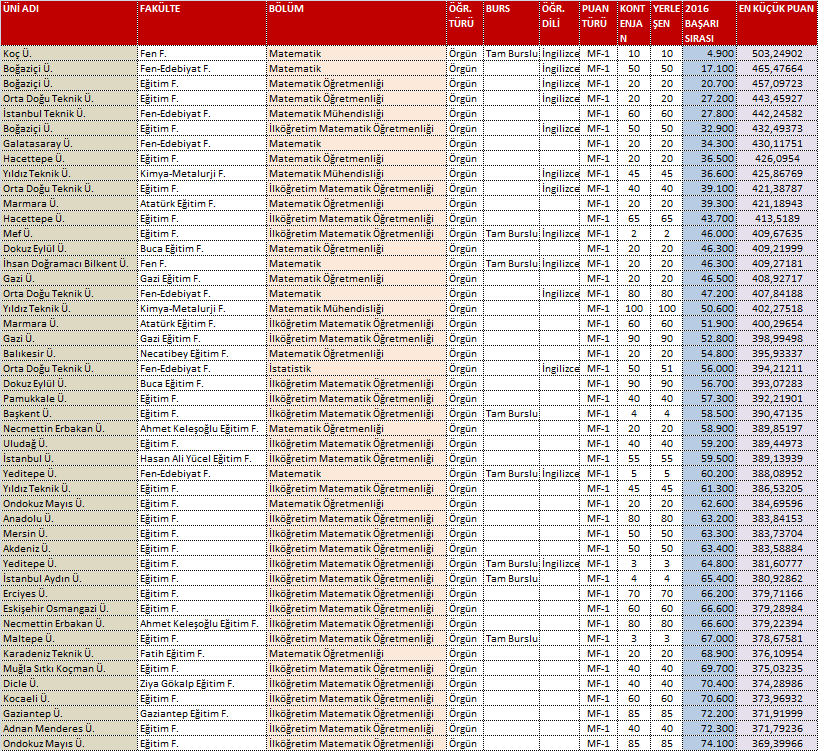
Task: Select the Kocaeli Ü. cell
Action: pyautogui.click(x=69, y=698)
